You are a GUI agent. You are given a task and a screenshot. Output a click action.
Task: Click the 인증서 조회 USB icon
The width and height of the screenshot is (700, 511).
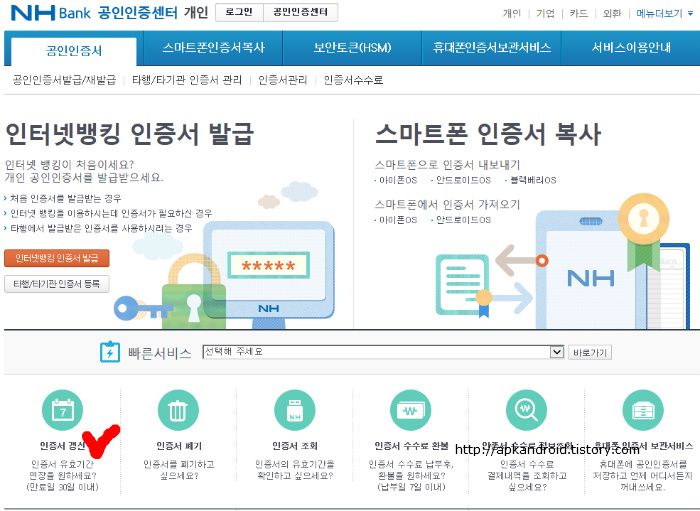(x=294, y=410)
